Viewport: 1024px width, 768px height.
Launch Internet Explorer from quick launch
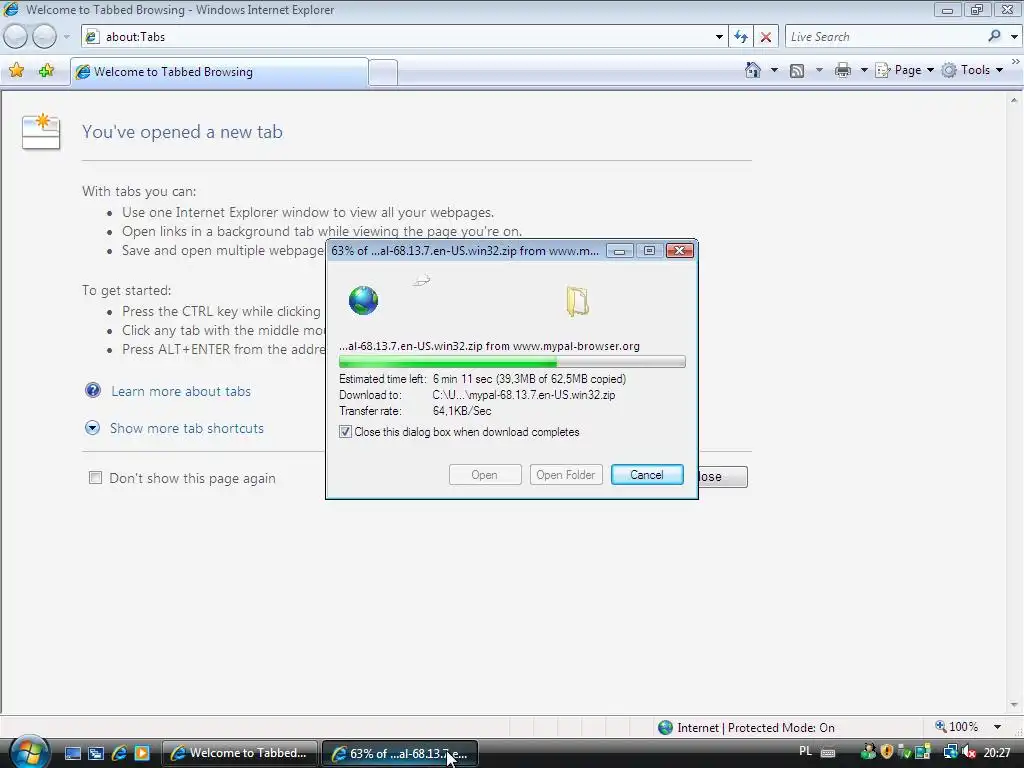point(119,754)
